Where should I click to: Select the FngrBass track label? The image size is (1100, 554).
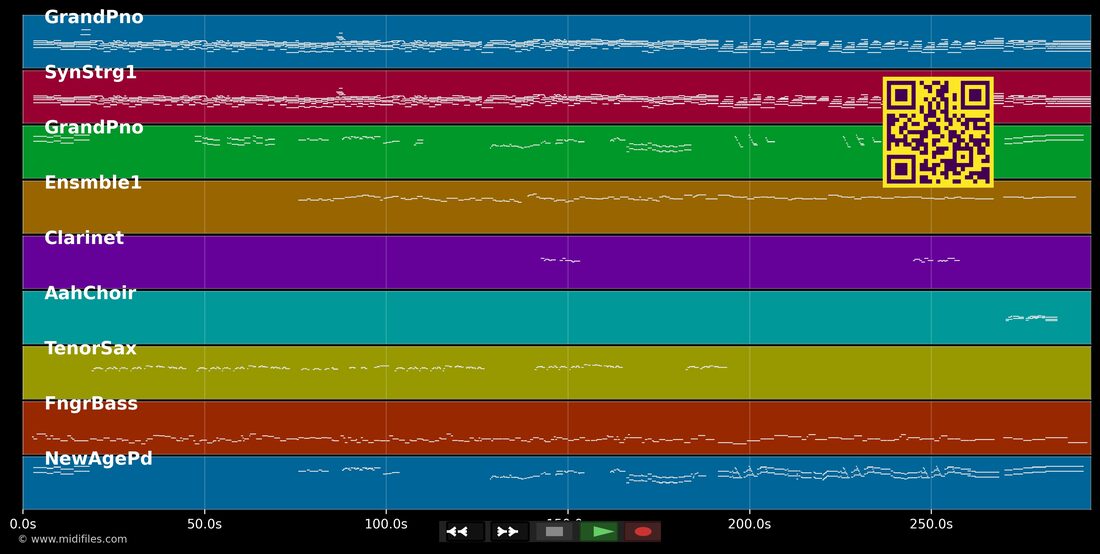click(x=91, y=404)
